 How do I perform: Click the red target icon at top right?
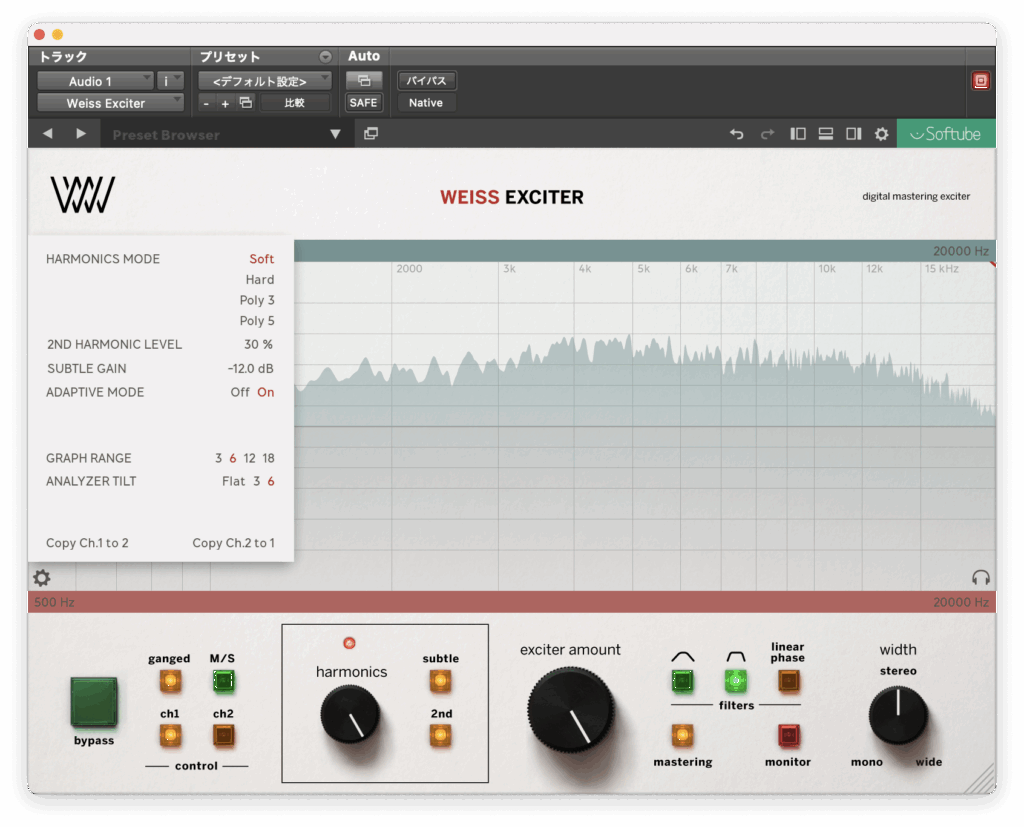pyautogui.click(x=980, y=81)
